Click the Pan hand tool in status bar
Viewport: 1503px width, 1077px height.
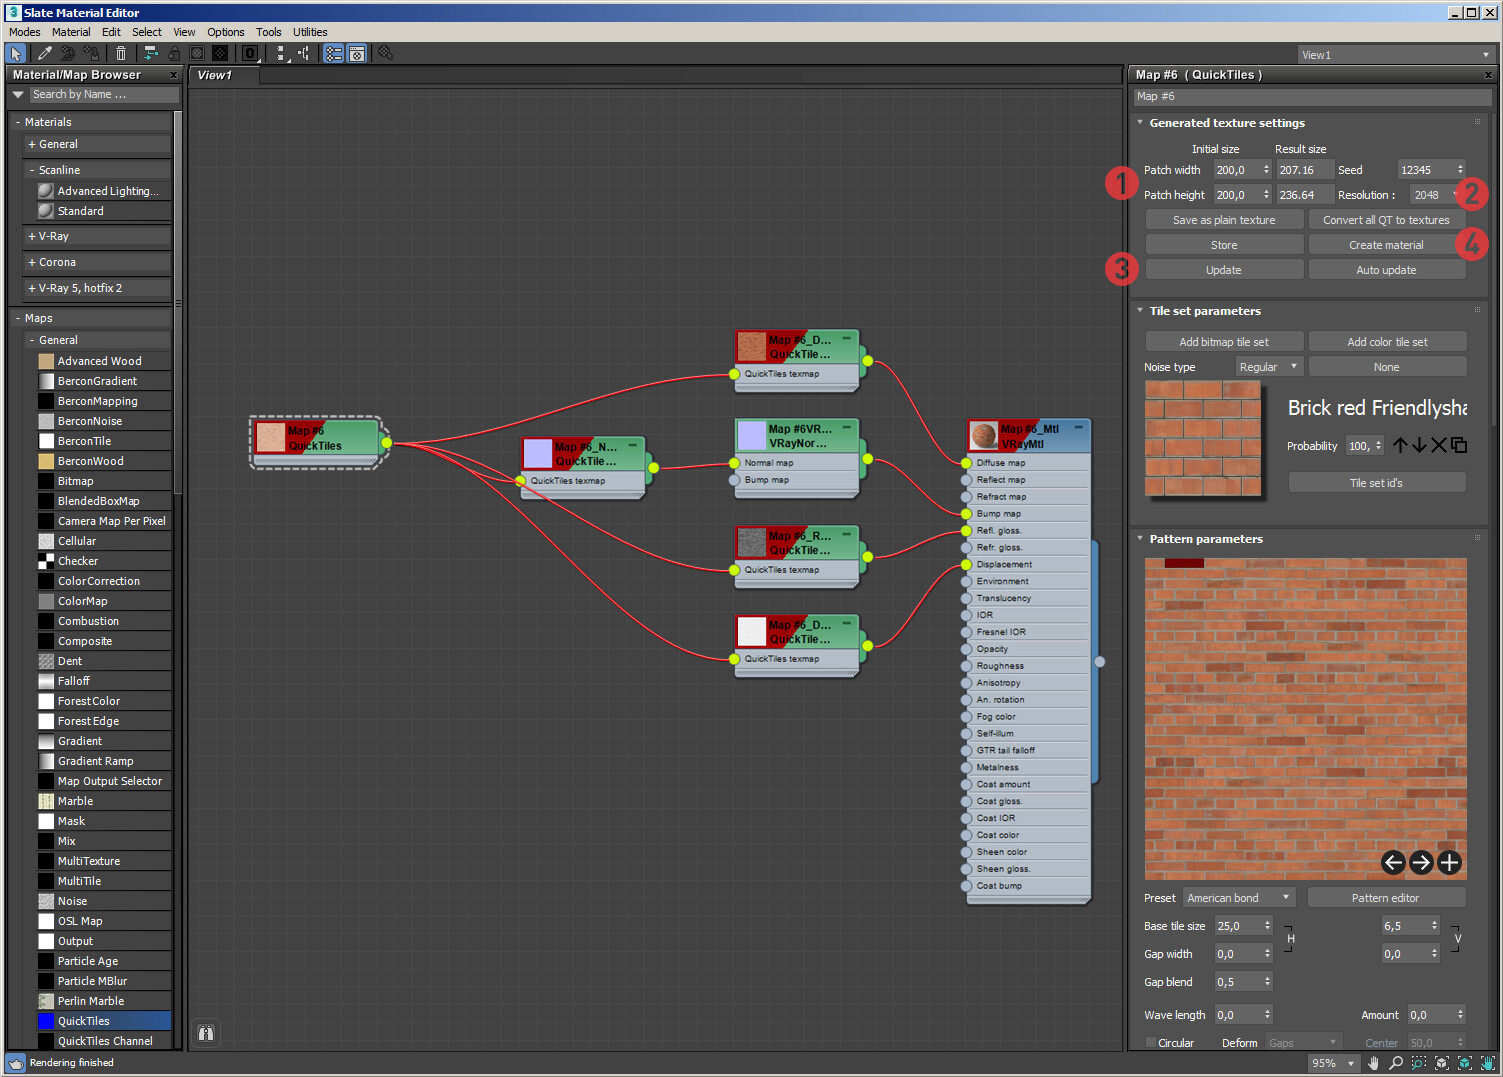click(x=1374, y=1063)
